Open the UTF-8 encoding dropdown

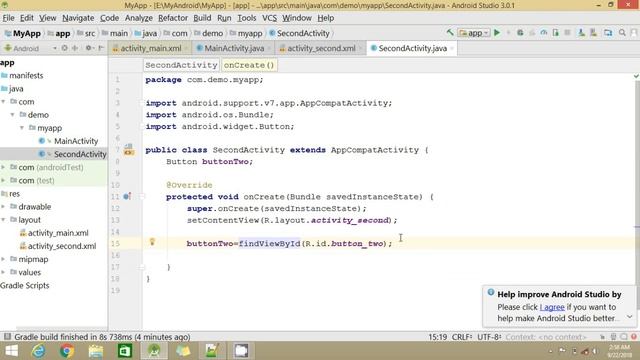point(489,337)
